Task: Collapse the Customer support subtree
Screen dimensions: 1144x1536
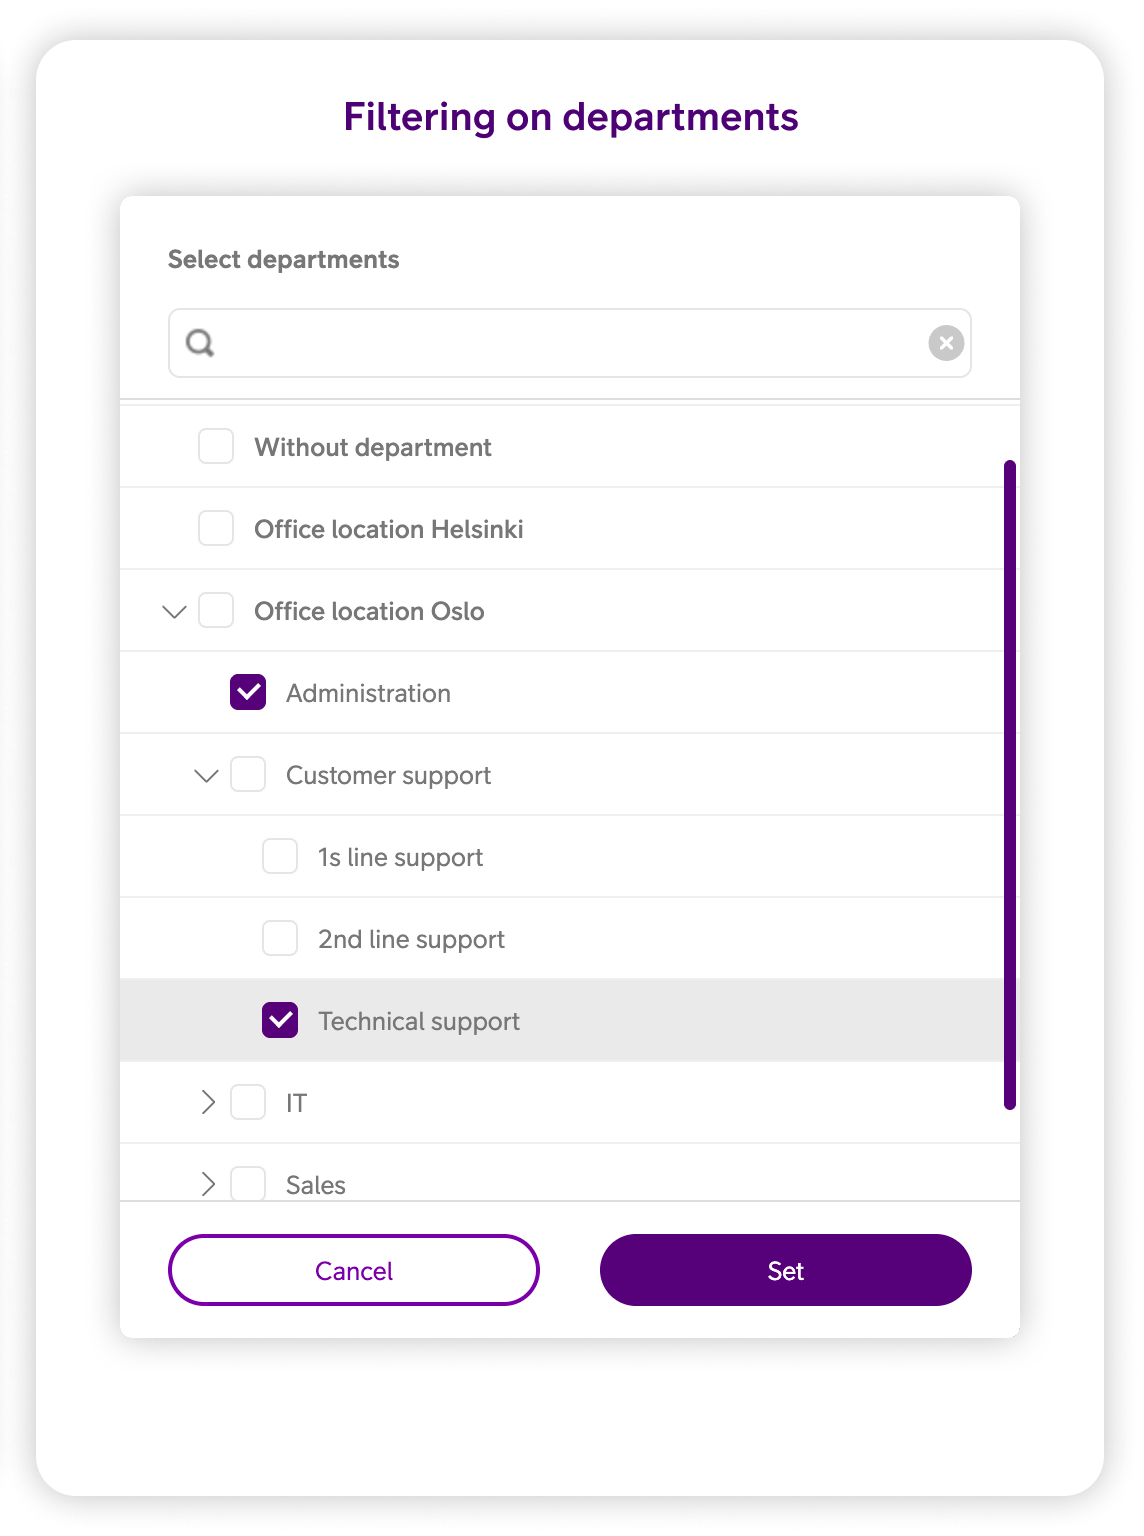Action: (207, 775)
